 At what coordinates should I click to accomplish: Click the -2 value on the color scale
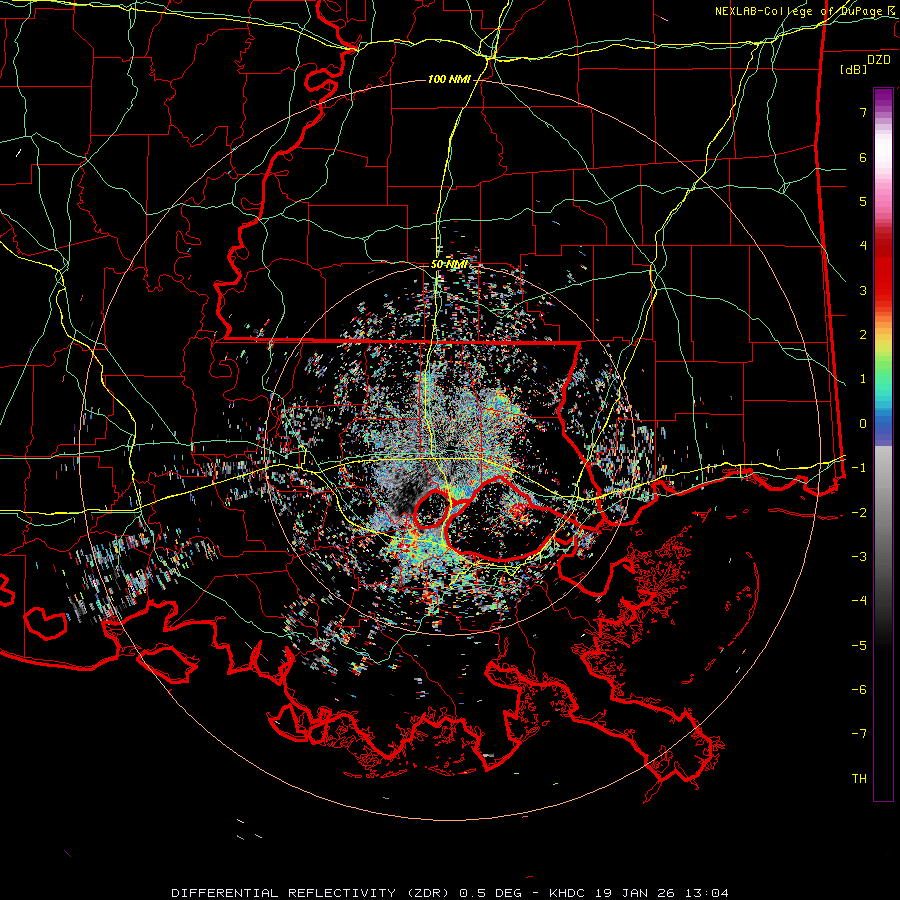(x=859, y=512)
